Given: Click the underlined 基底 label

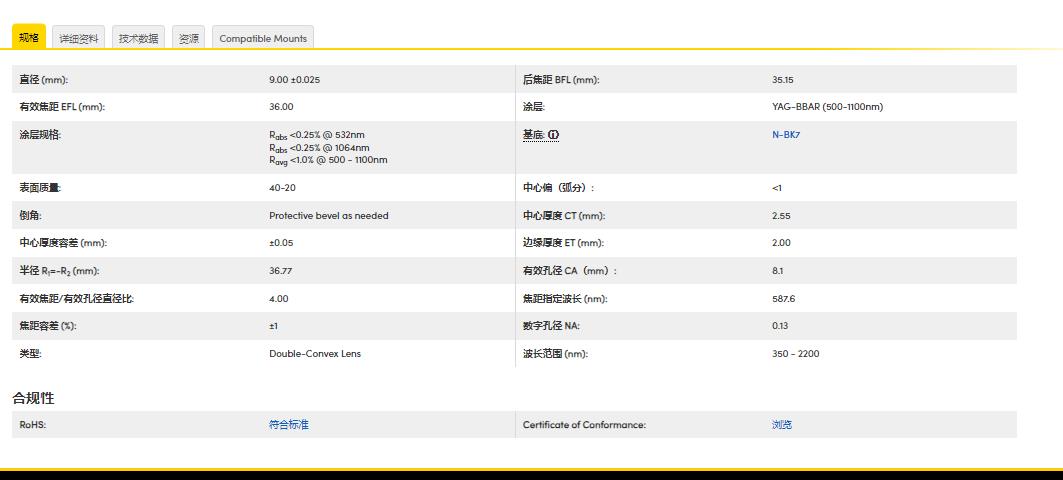Looking at the screenshot, I should pos(534,135).
